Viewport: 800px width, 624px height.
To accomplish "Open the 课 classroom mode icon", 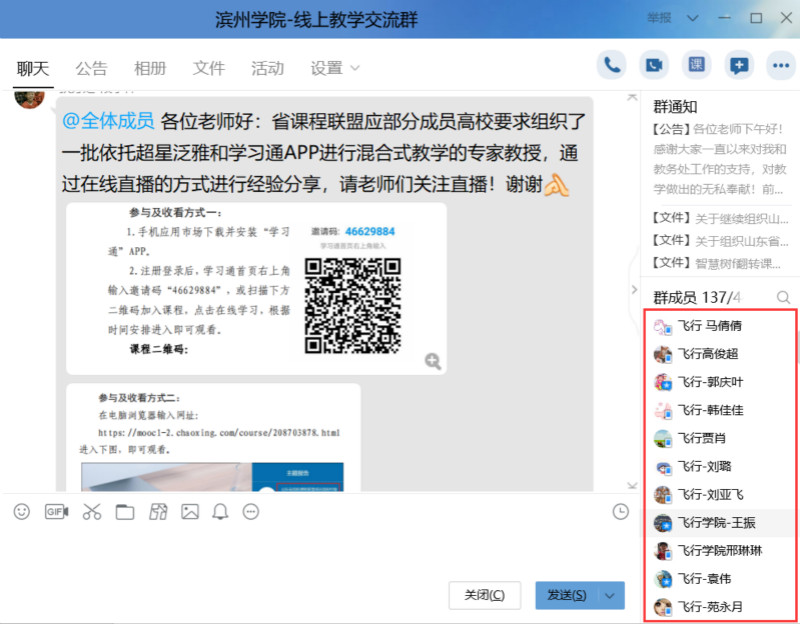I will click(x=696, y=66).
